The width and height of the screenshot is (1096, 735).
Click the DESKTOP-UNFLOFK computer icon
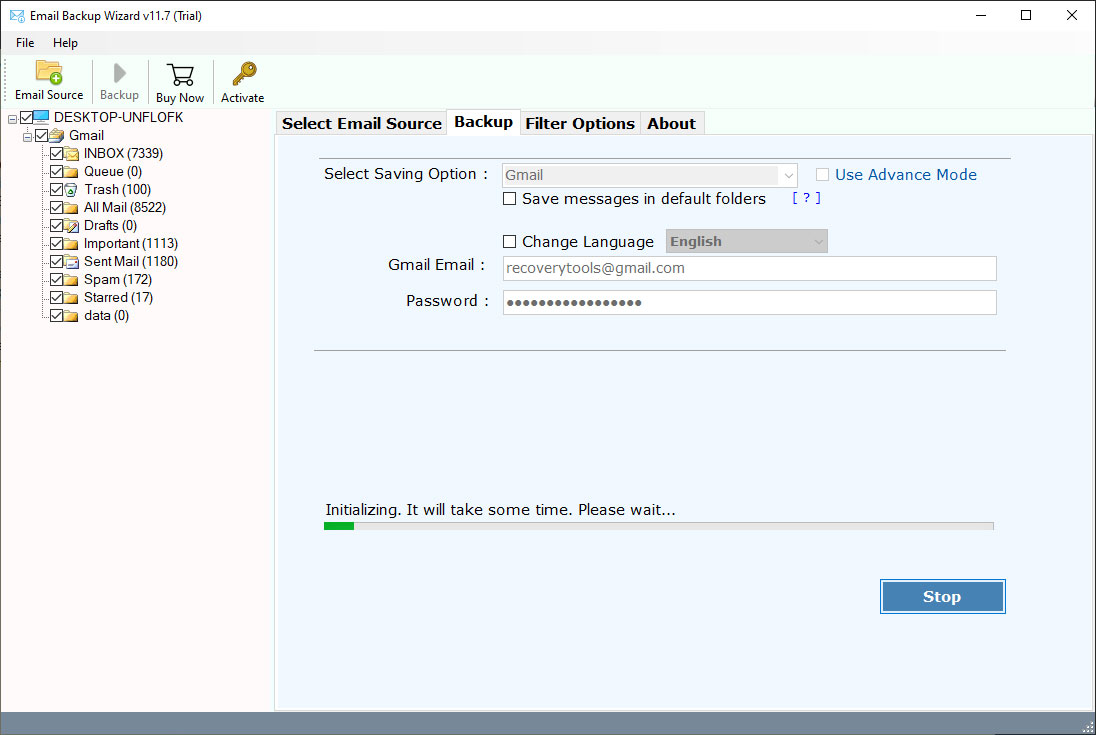click(x=41, y=117)
